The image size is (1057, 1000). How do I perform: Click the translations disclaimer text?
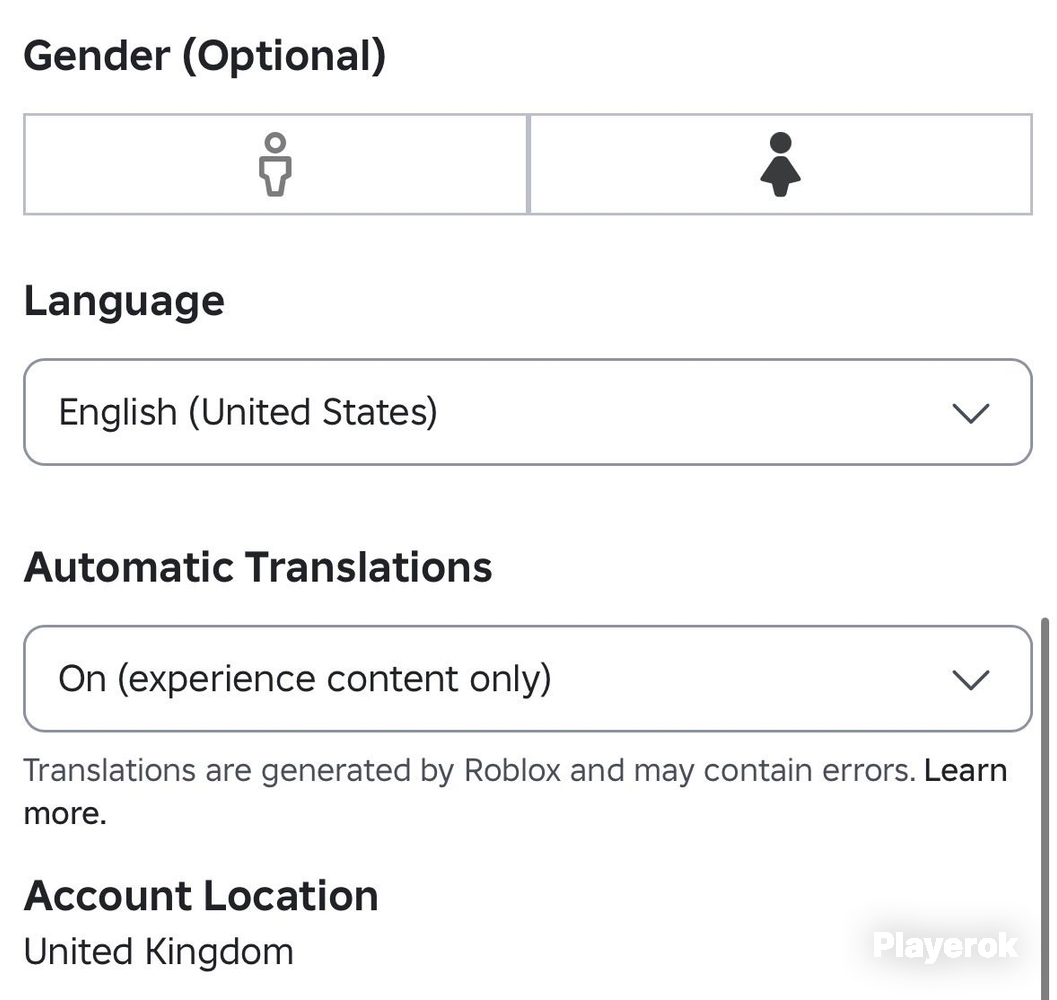click(470, 770)
